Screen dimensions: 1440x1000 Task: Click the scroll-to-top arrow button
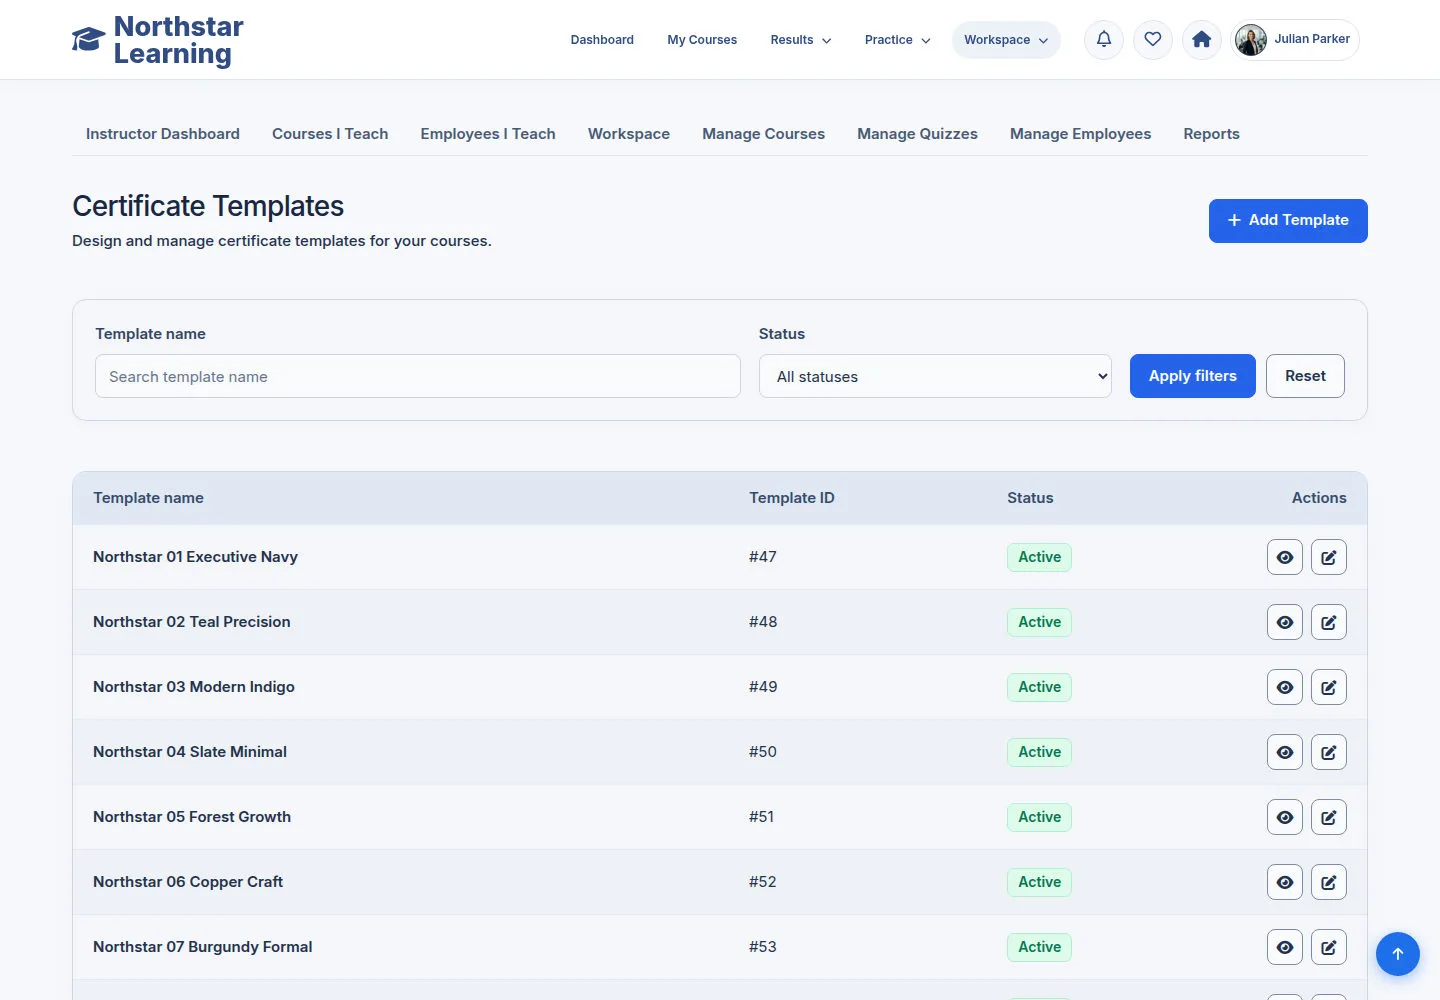(1398, 954)
